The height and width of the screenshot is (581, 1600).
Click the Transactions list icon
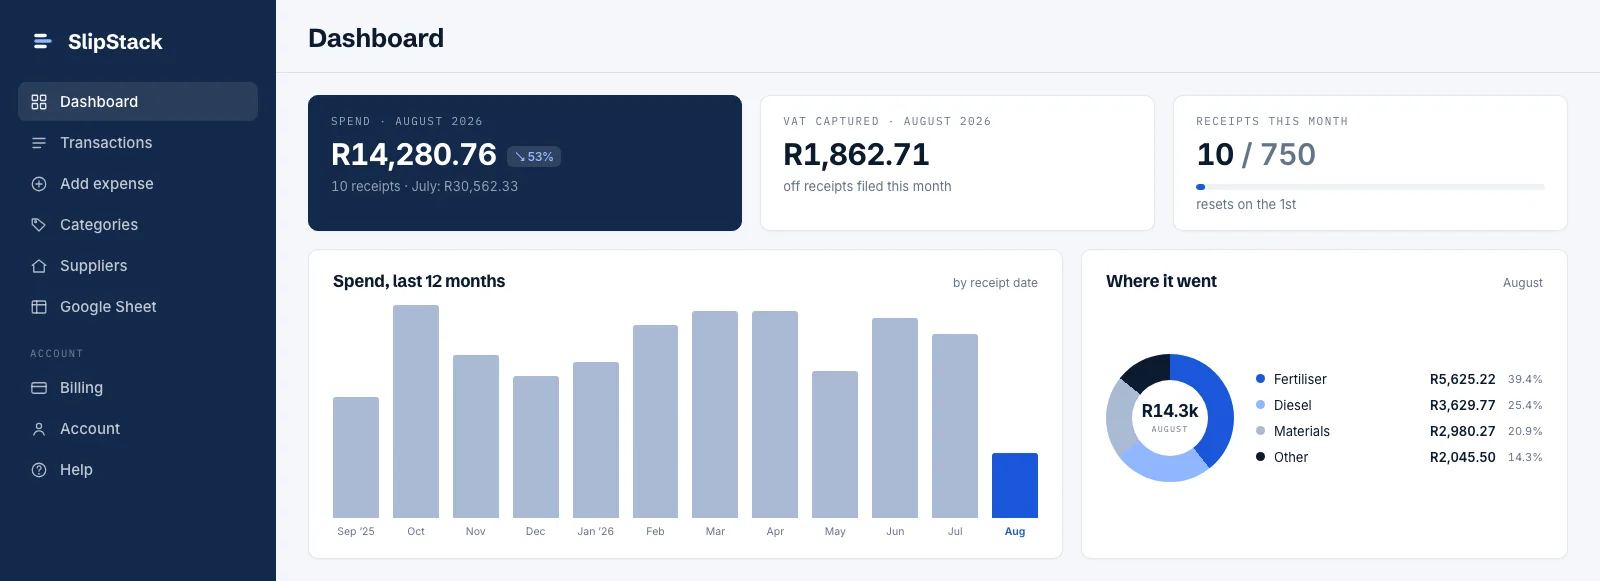click(39, 143)
